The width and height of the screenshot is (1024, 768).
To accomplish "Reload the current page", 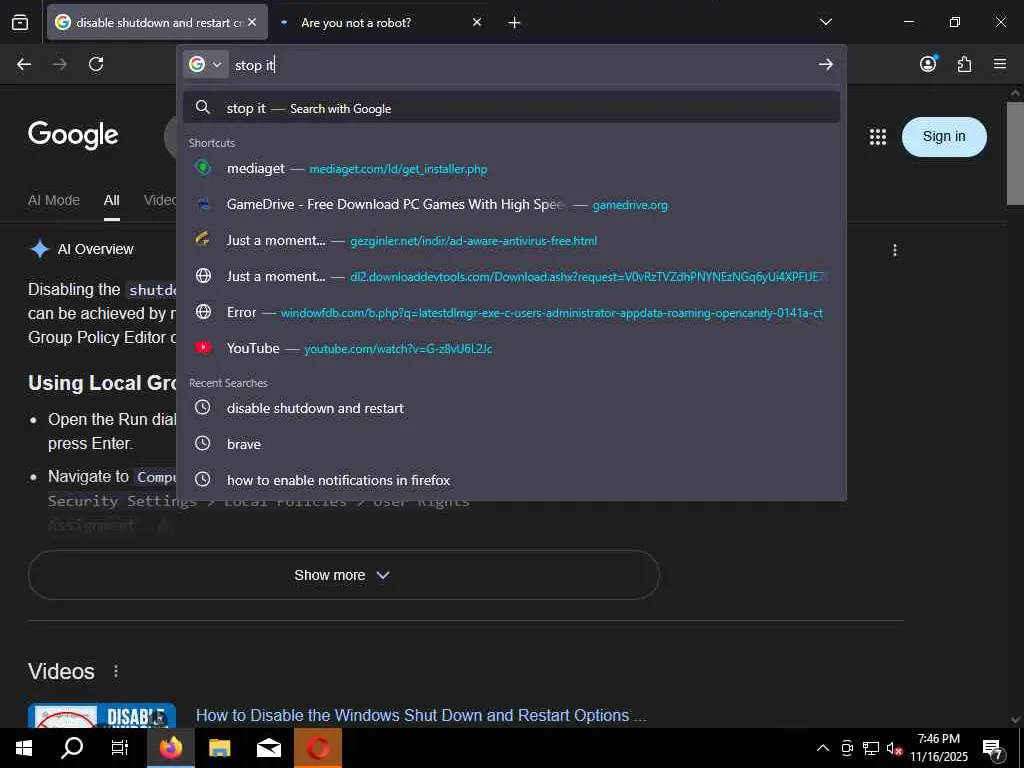I will click(x=96, y=64).
